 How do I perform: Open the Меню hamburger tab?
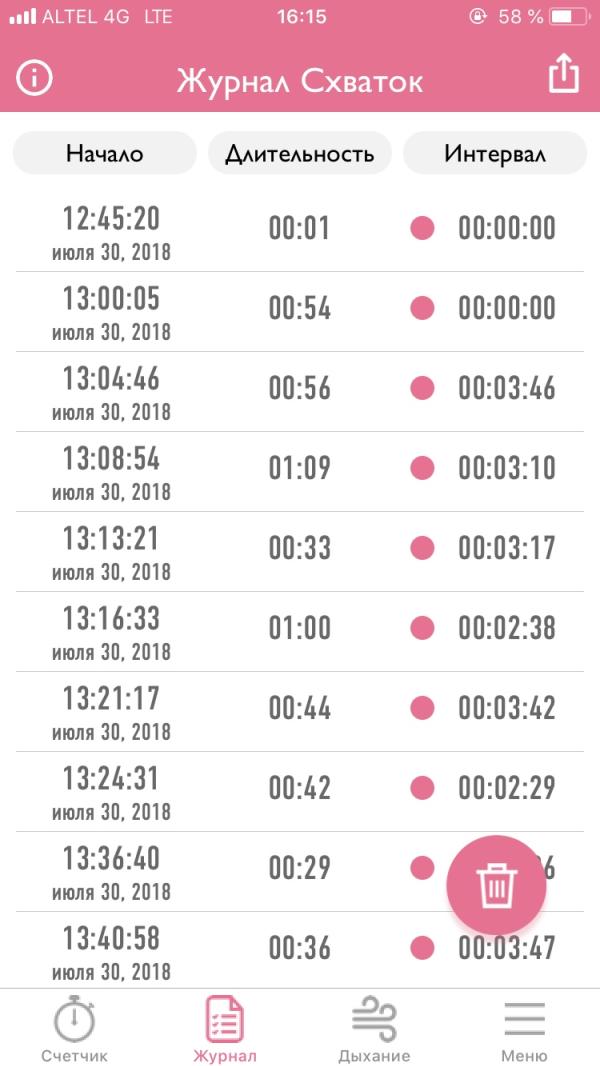524,1030
